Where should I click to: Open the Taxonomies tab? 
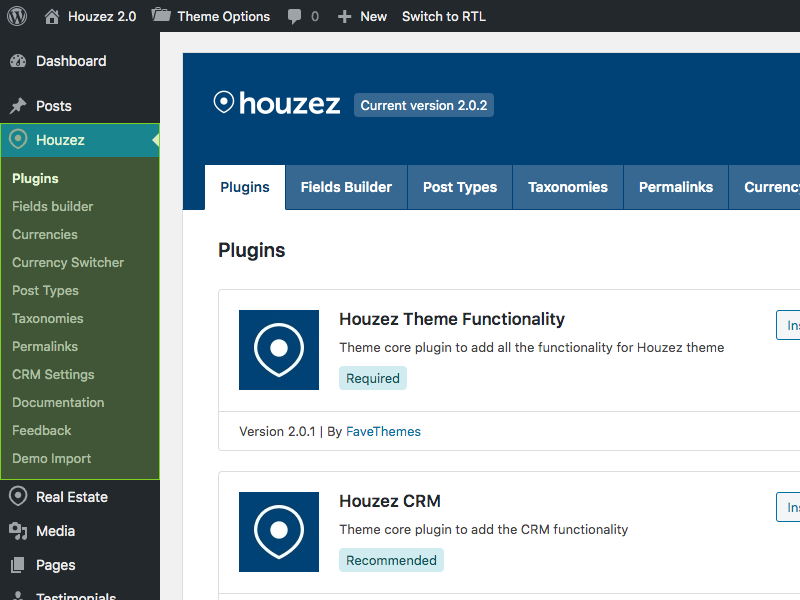[568, 187]
